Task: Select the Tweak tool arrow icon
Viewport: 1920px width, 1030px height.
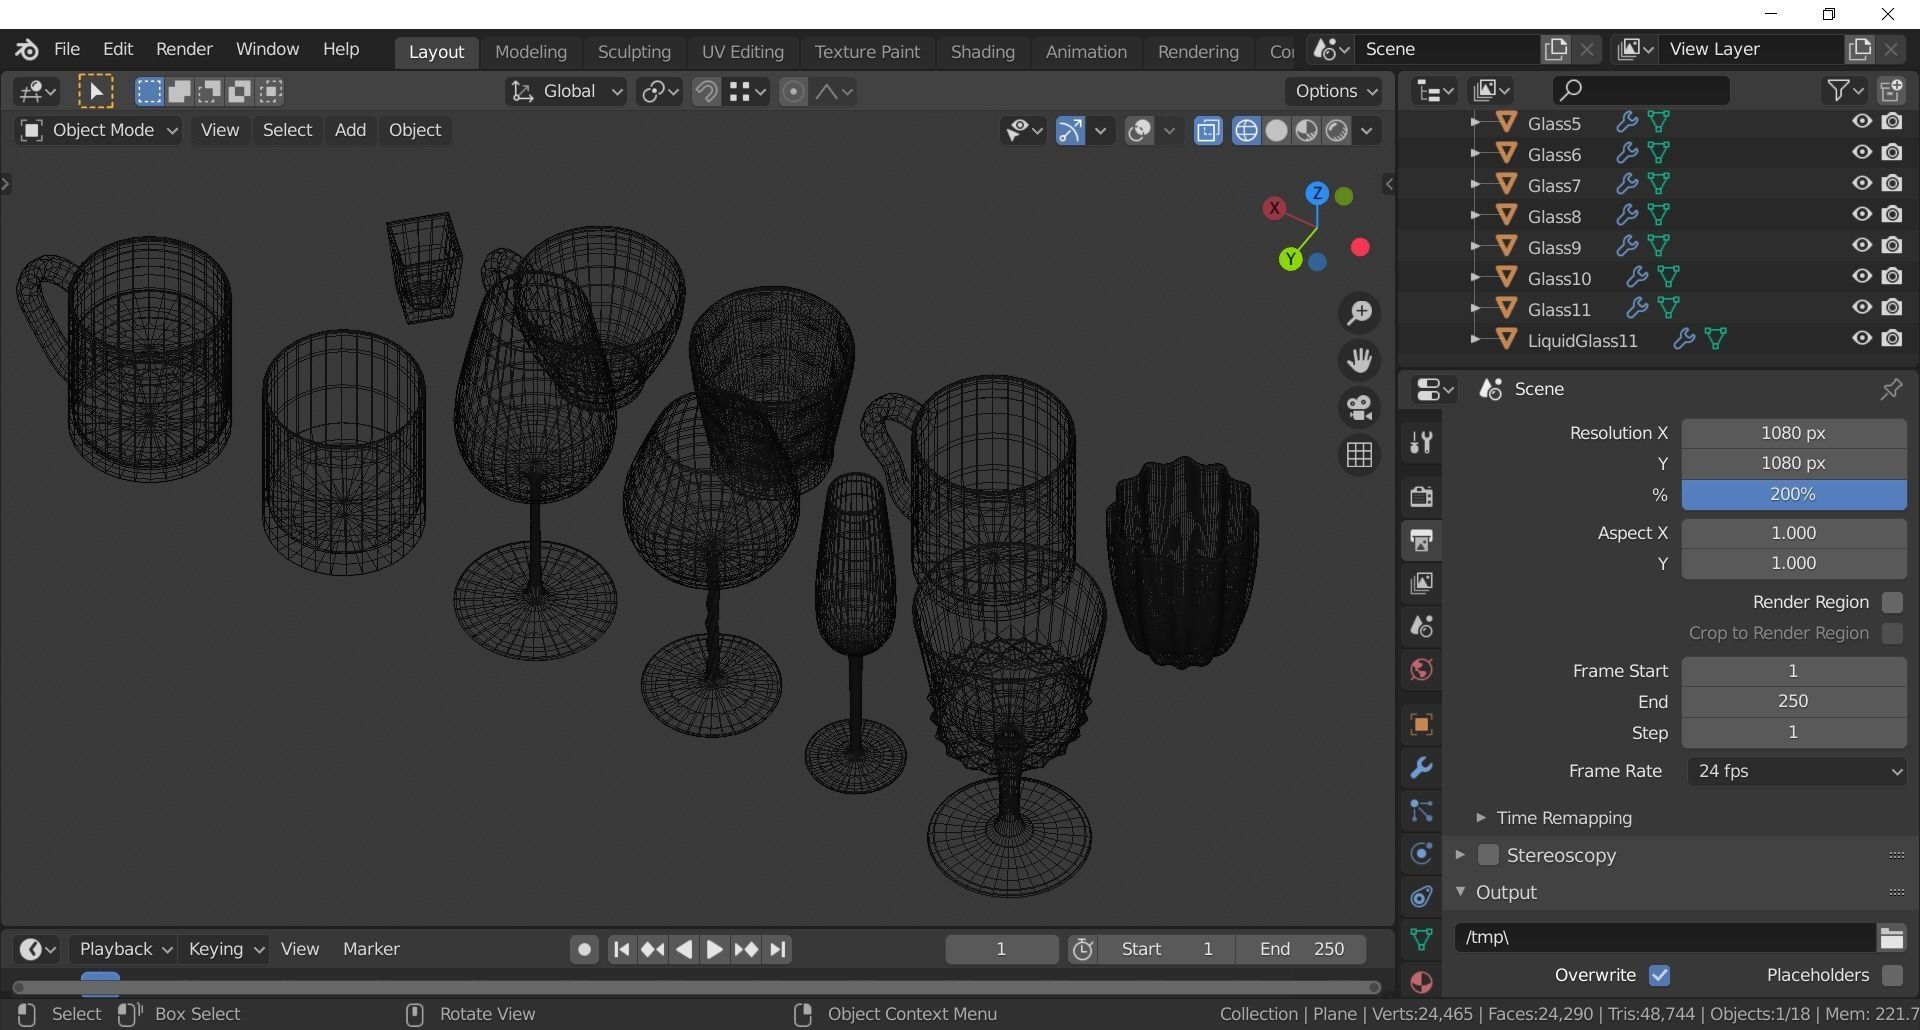Action: click(96, 92)
